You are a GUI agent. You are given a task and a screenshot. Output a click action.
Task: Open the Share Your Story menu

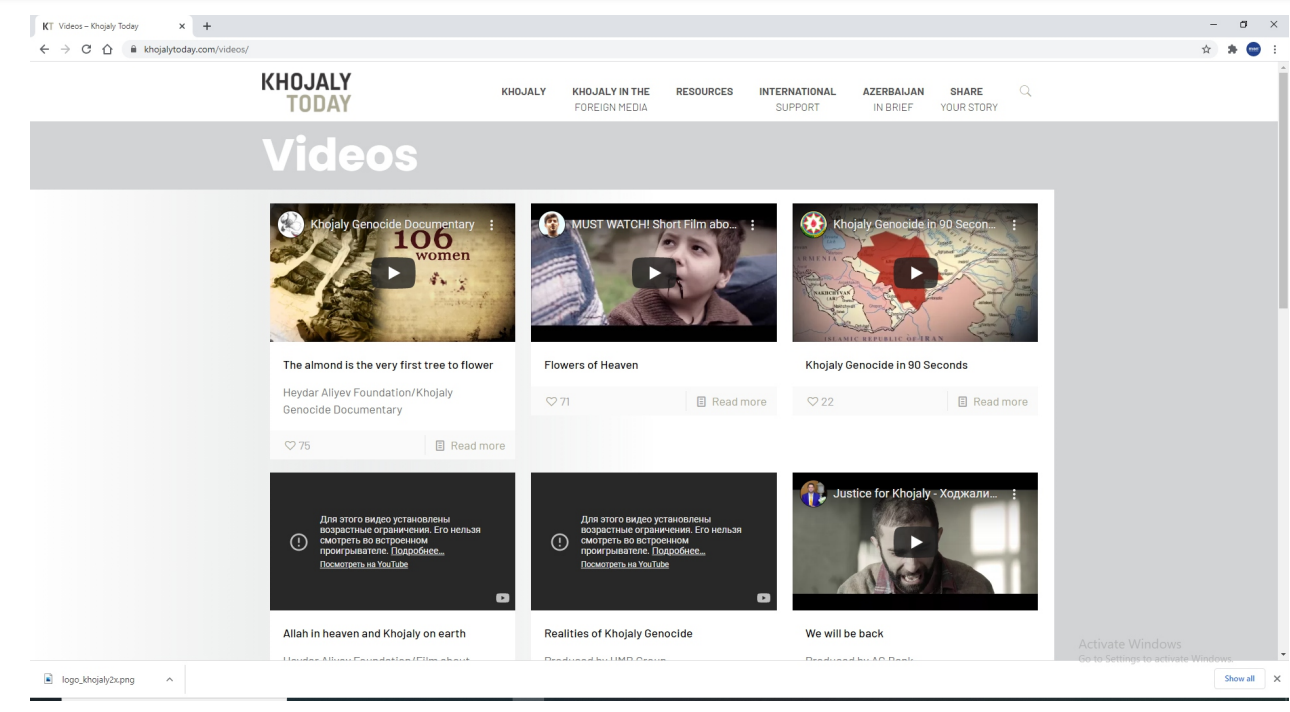(x=969, y=99)
